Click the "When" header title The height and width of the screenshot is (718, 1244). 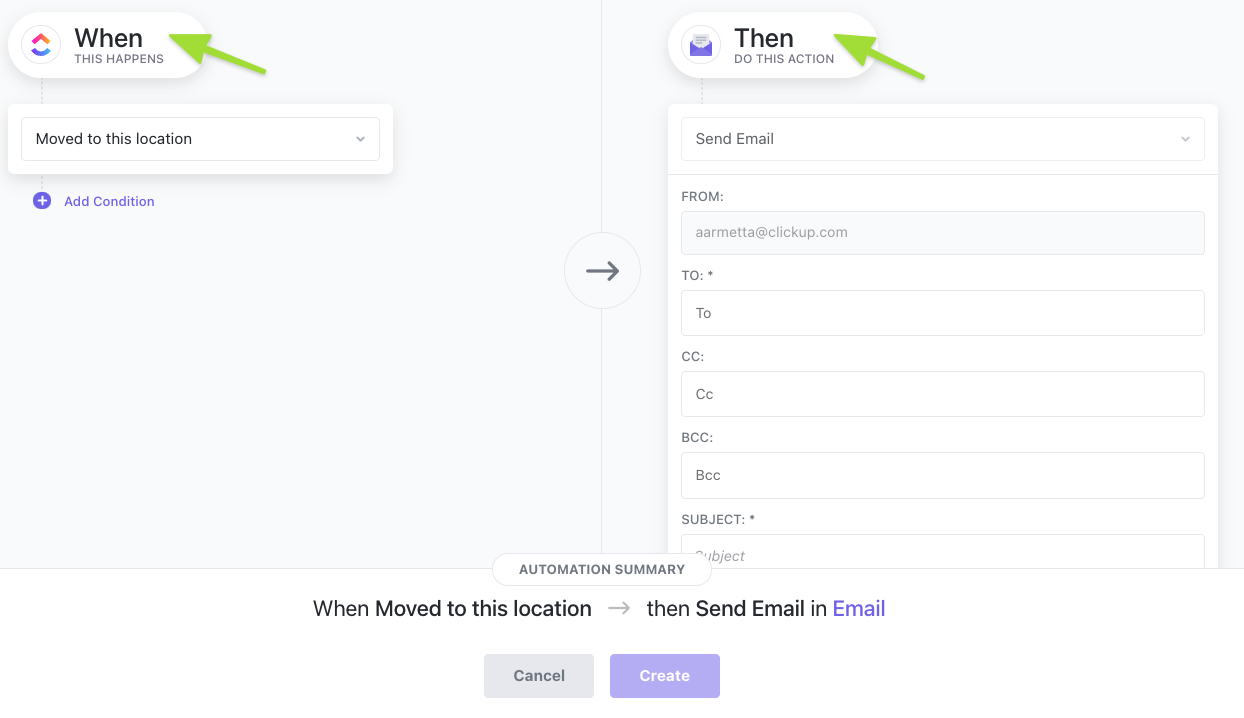click(108, 39)
